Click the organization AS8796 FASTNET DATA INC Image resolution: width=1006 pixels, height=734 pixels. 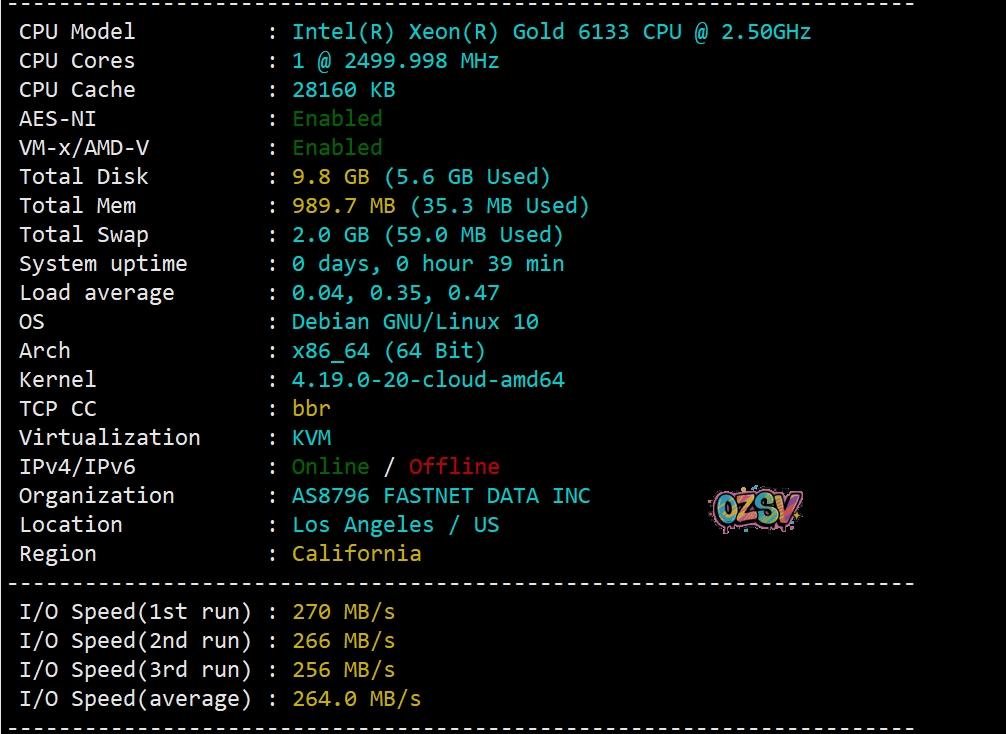coord(441,496)
